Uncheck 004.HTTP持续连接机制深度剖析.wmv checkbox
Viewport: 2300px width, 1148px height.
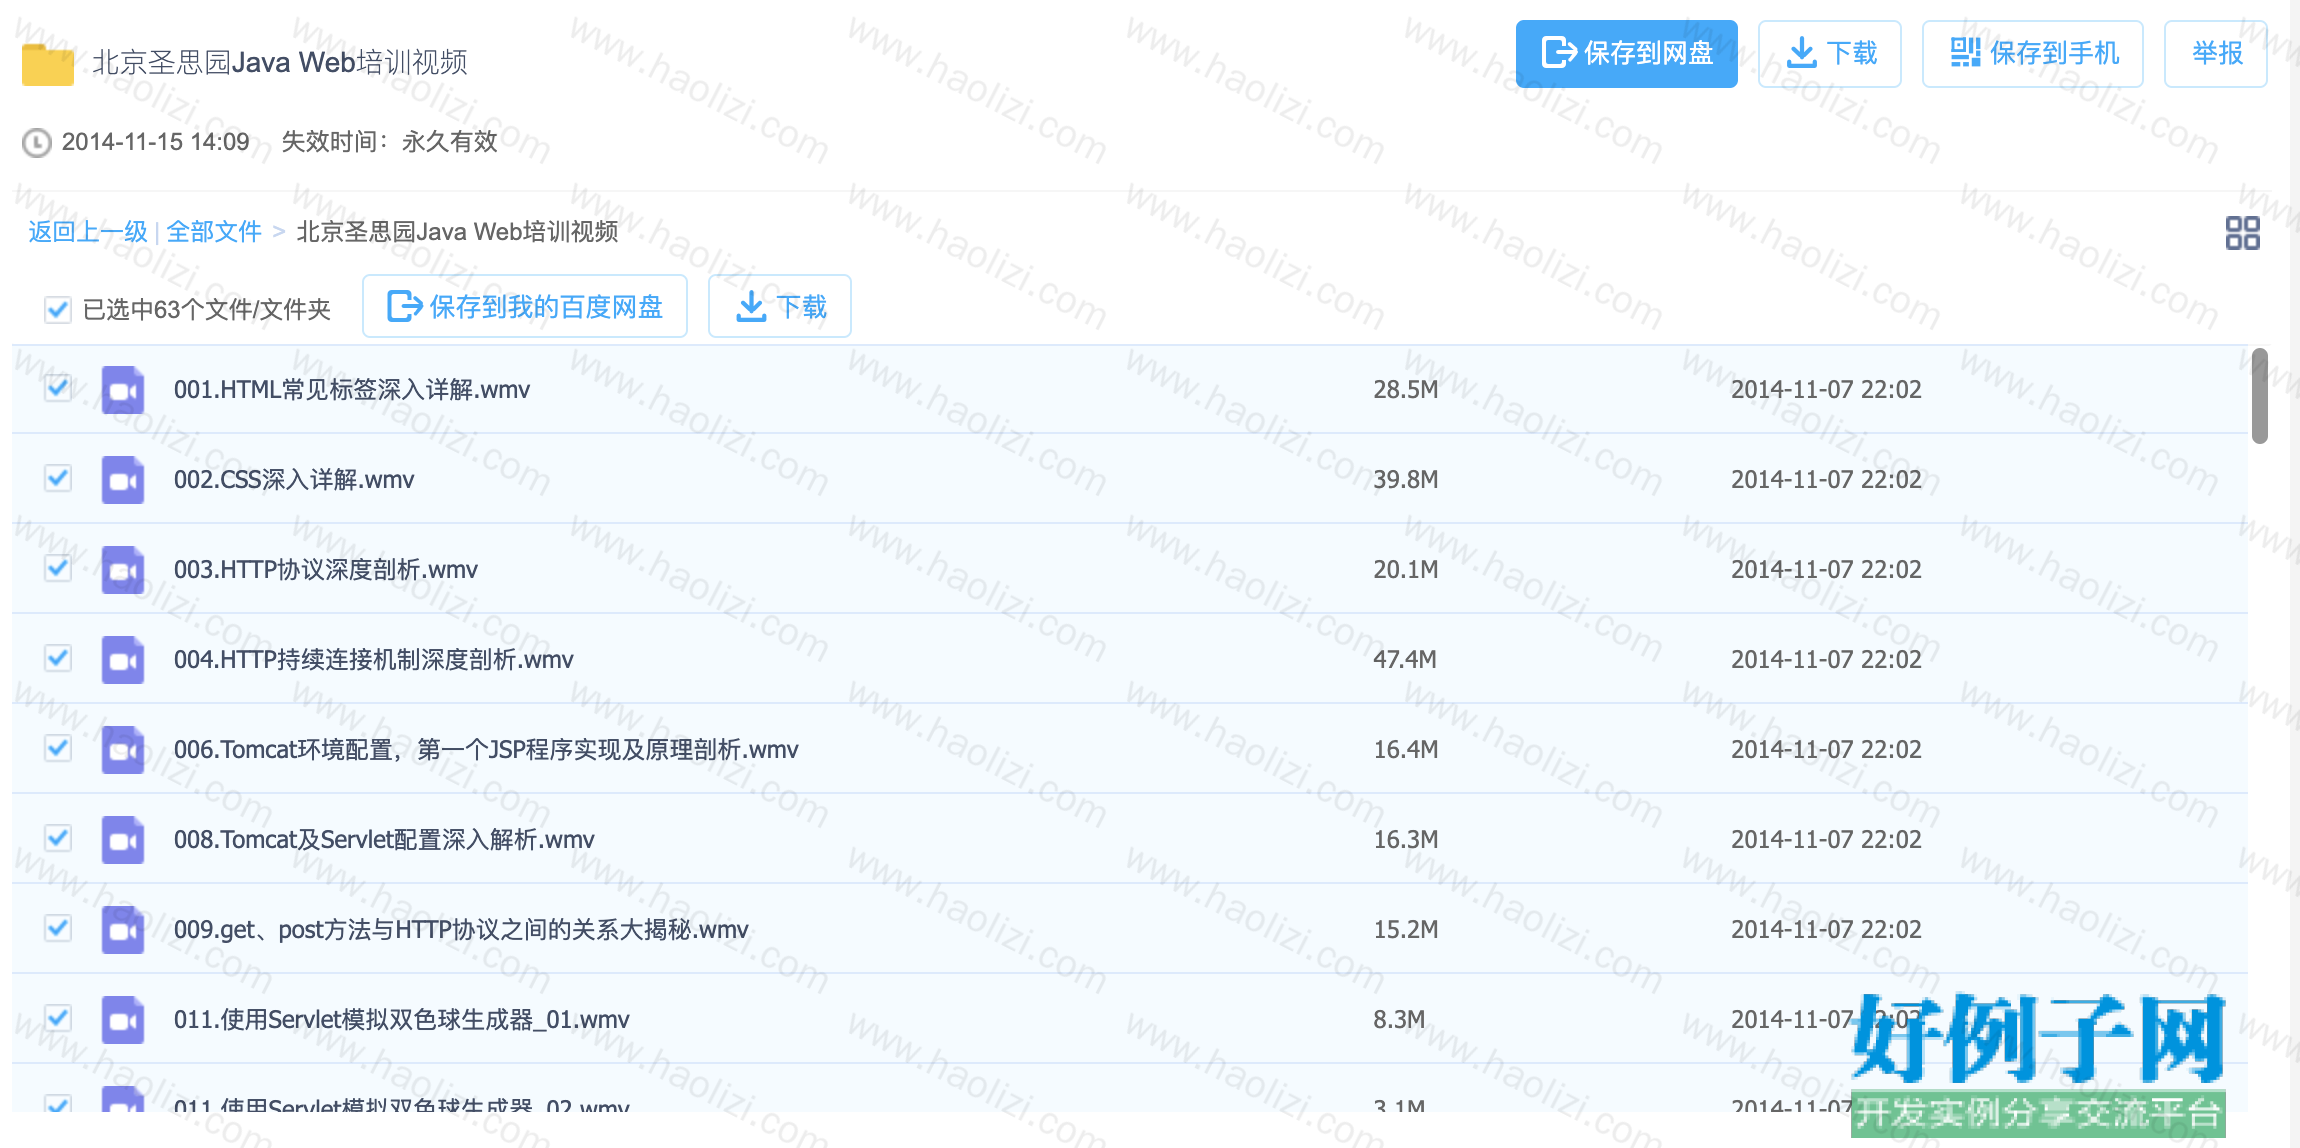(58, 657)
